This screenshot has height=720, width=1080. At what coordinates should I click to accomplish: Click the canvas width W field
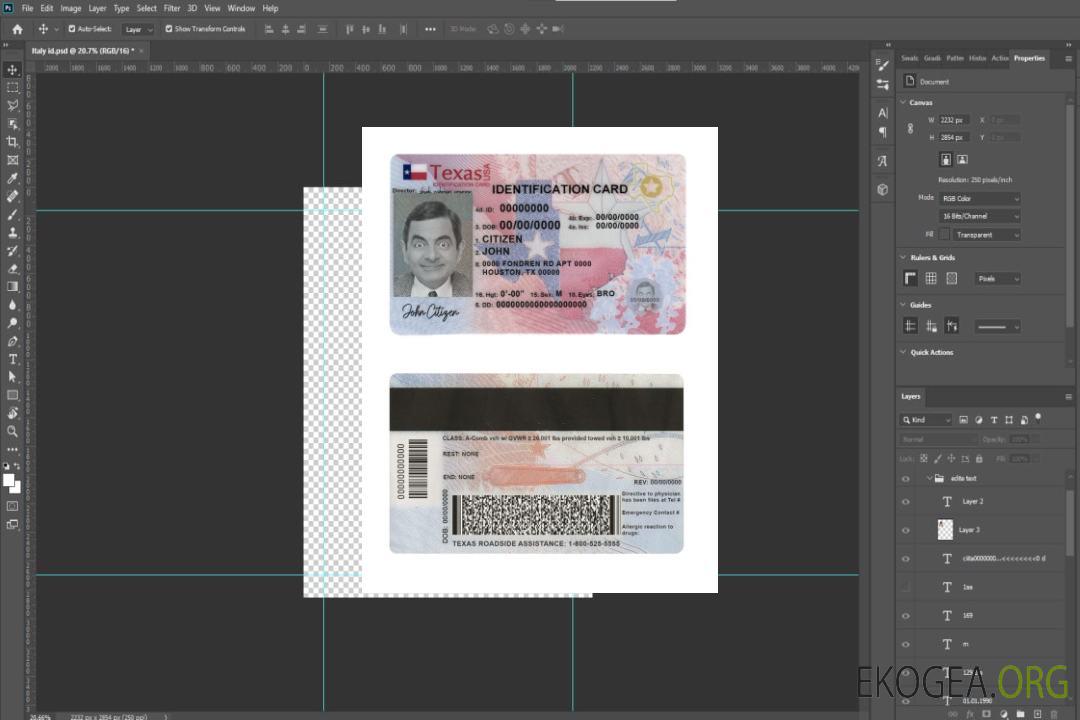tap(953, 120)
